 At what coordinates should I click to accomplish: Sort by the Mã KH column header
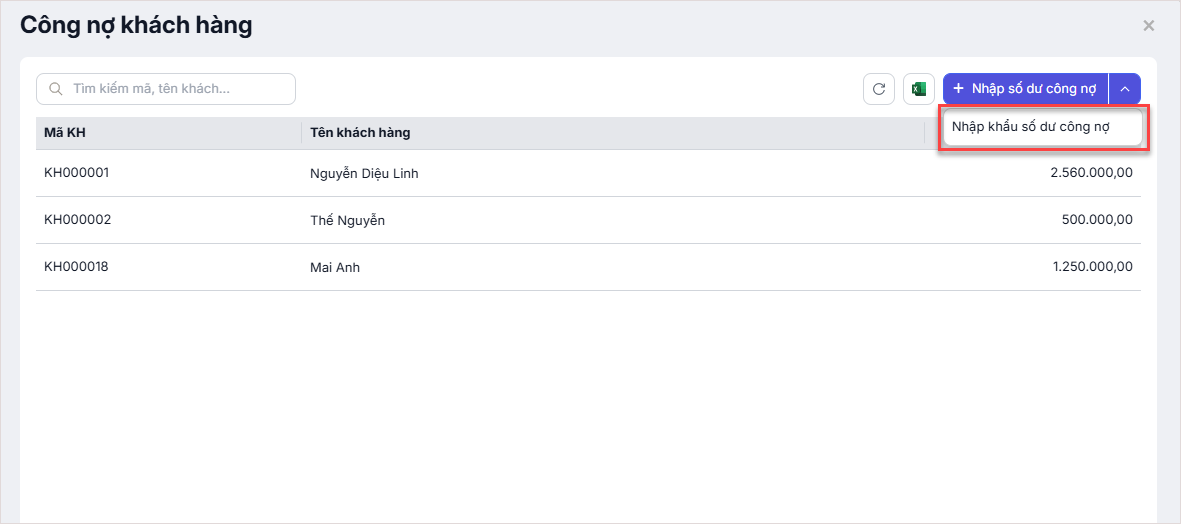tap(65, 133)
